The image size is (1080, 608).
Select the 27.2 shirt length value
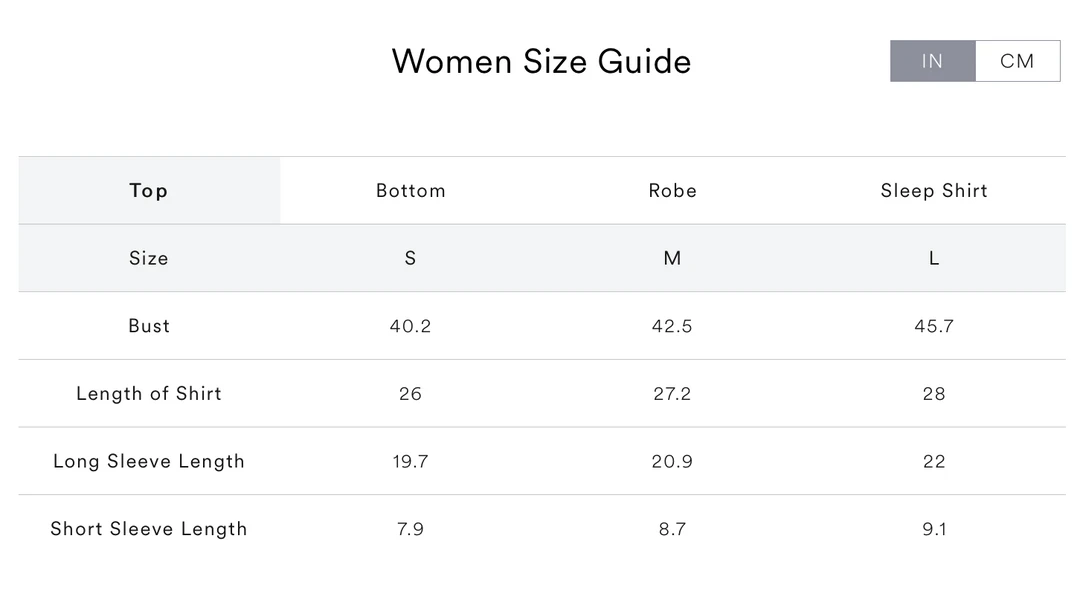672,394
